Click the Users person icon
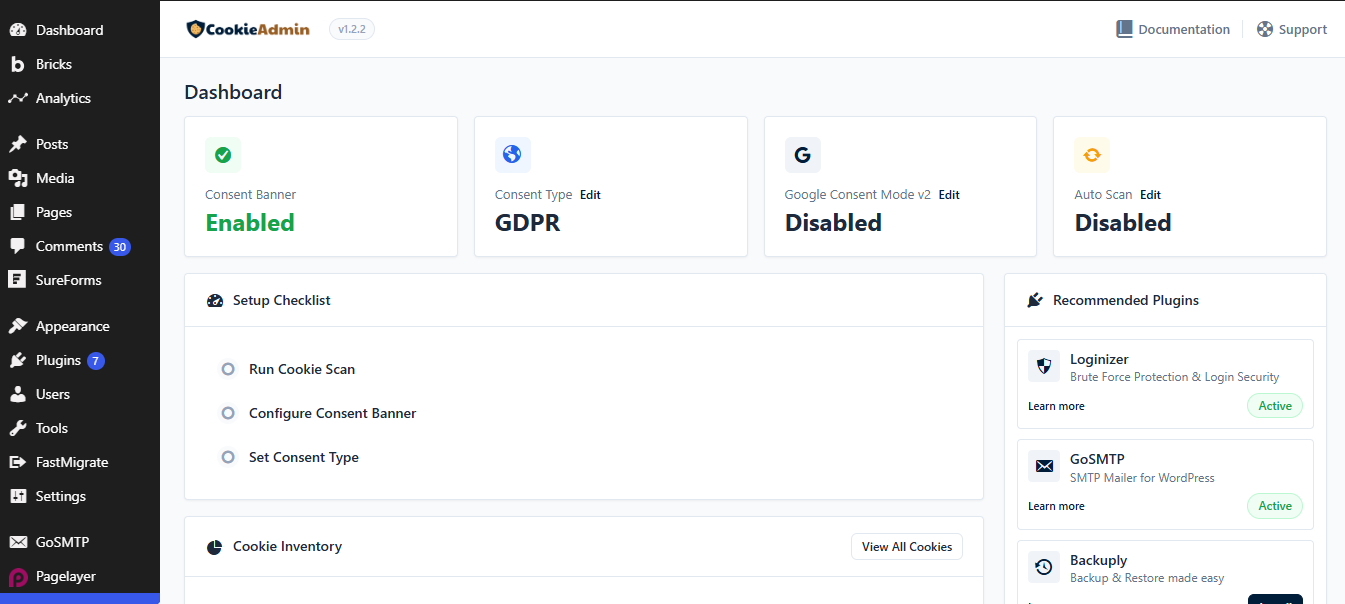Screen dimensions: 1345x604 point(18,394)
